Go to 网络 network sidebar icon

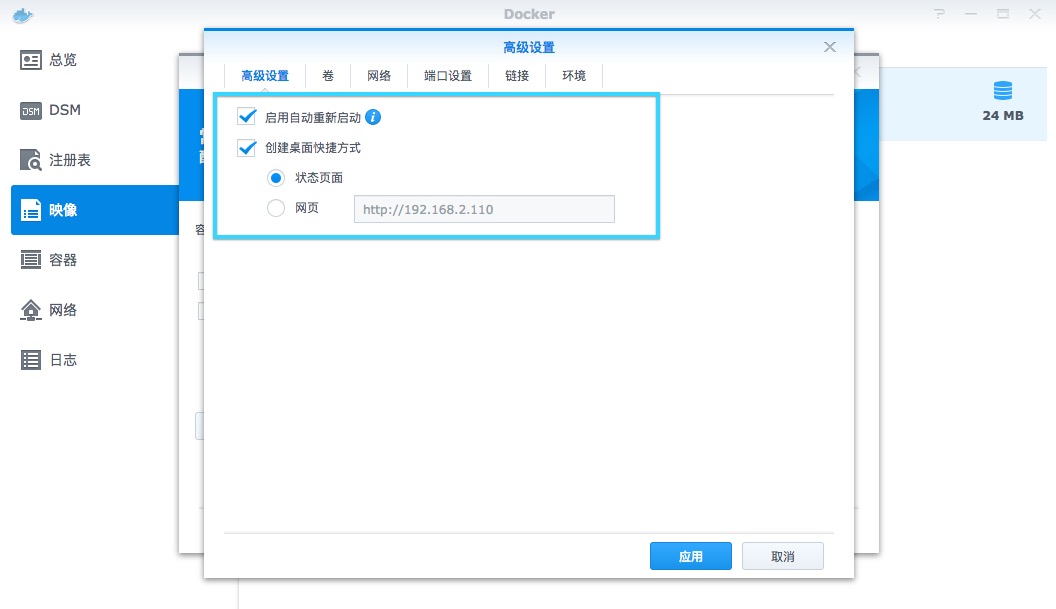[x=31, y=310]
